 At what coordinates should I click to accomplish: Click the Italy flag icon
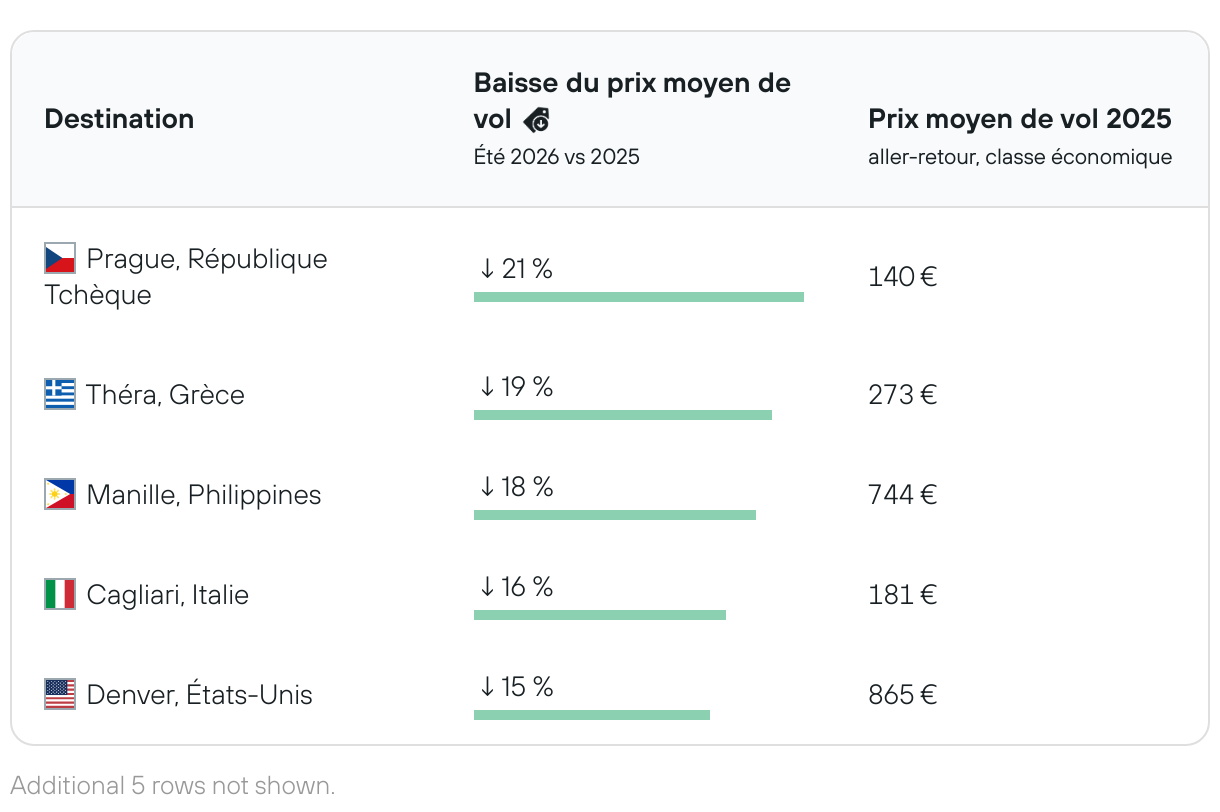[60, 594]
